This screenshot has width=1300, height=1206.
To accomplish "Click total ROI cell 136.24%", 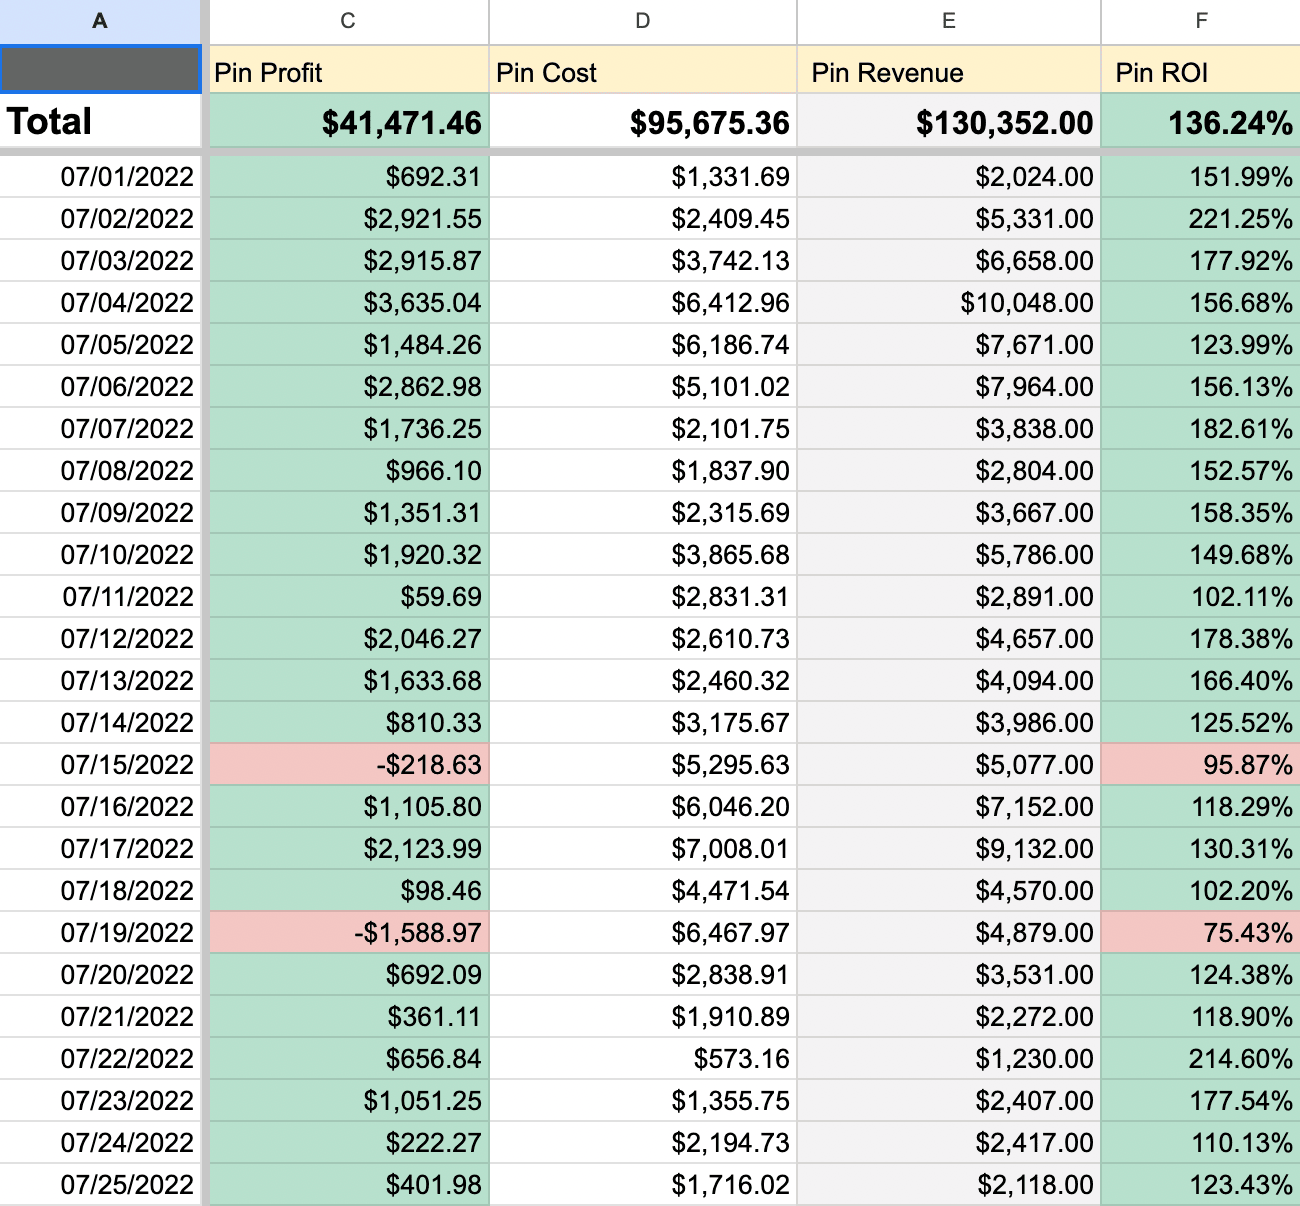I will coord(1200,122).
